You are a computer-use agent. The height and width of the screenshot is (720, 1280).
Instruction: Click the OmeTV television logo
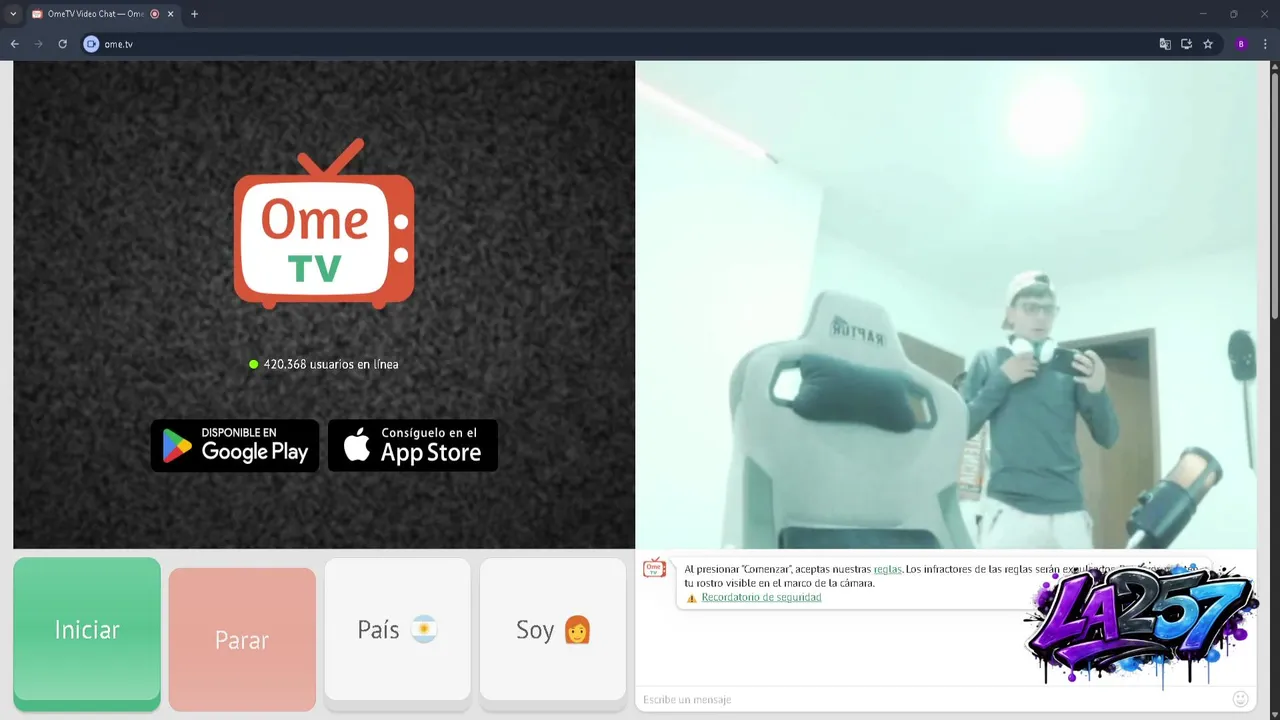click(324, 224)
